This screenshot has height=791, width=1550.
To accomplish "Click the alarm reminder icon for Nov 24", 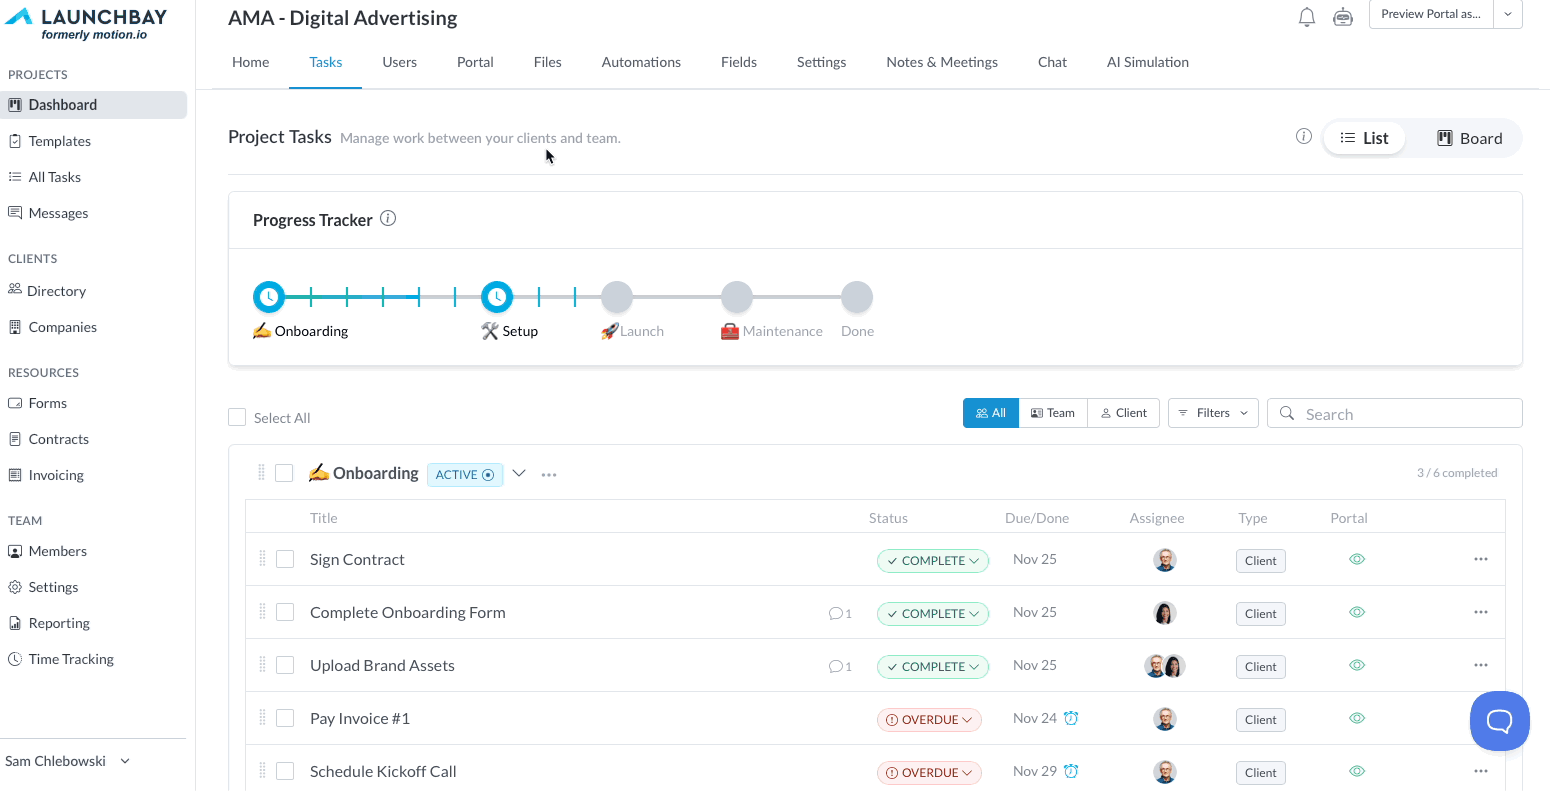I will [x=1071, y=718].
